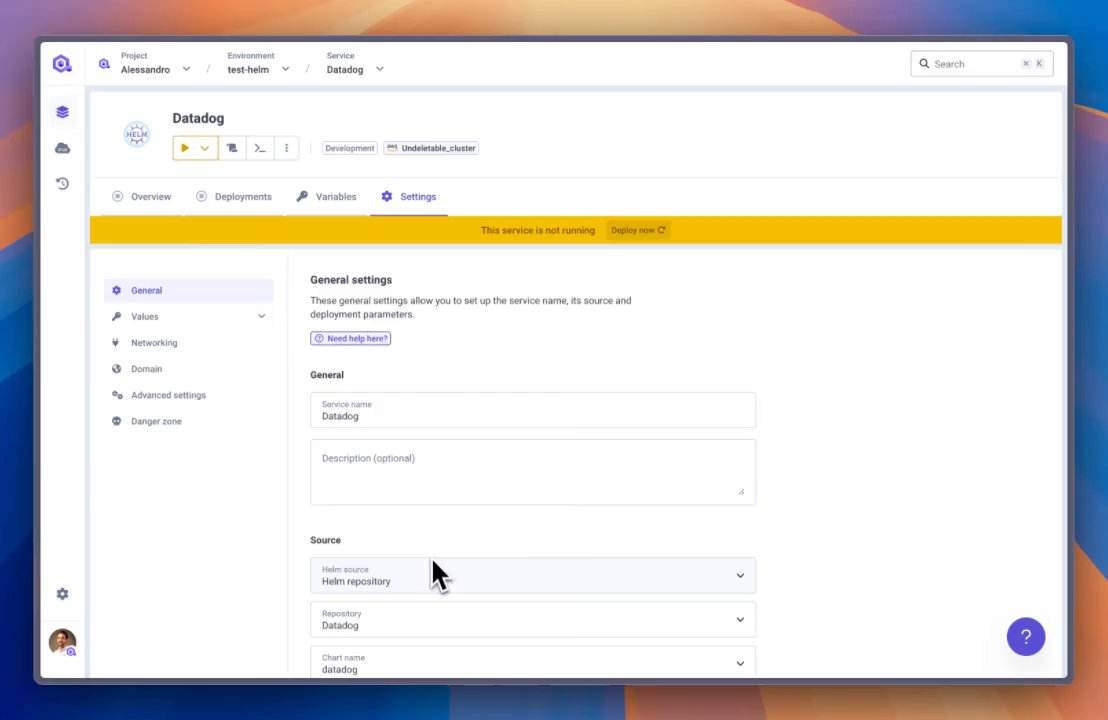Open the purple help question button
Image resolution: width=1108 pixels, height=720 pixels.
coord(1025,637)
